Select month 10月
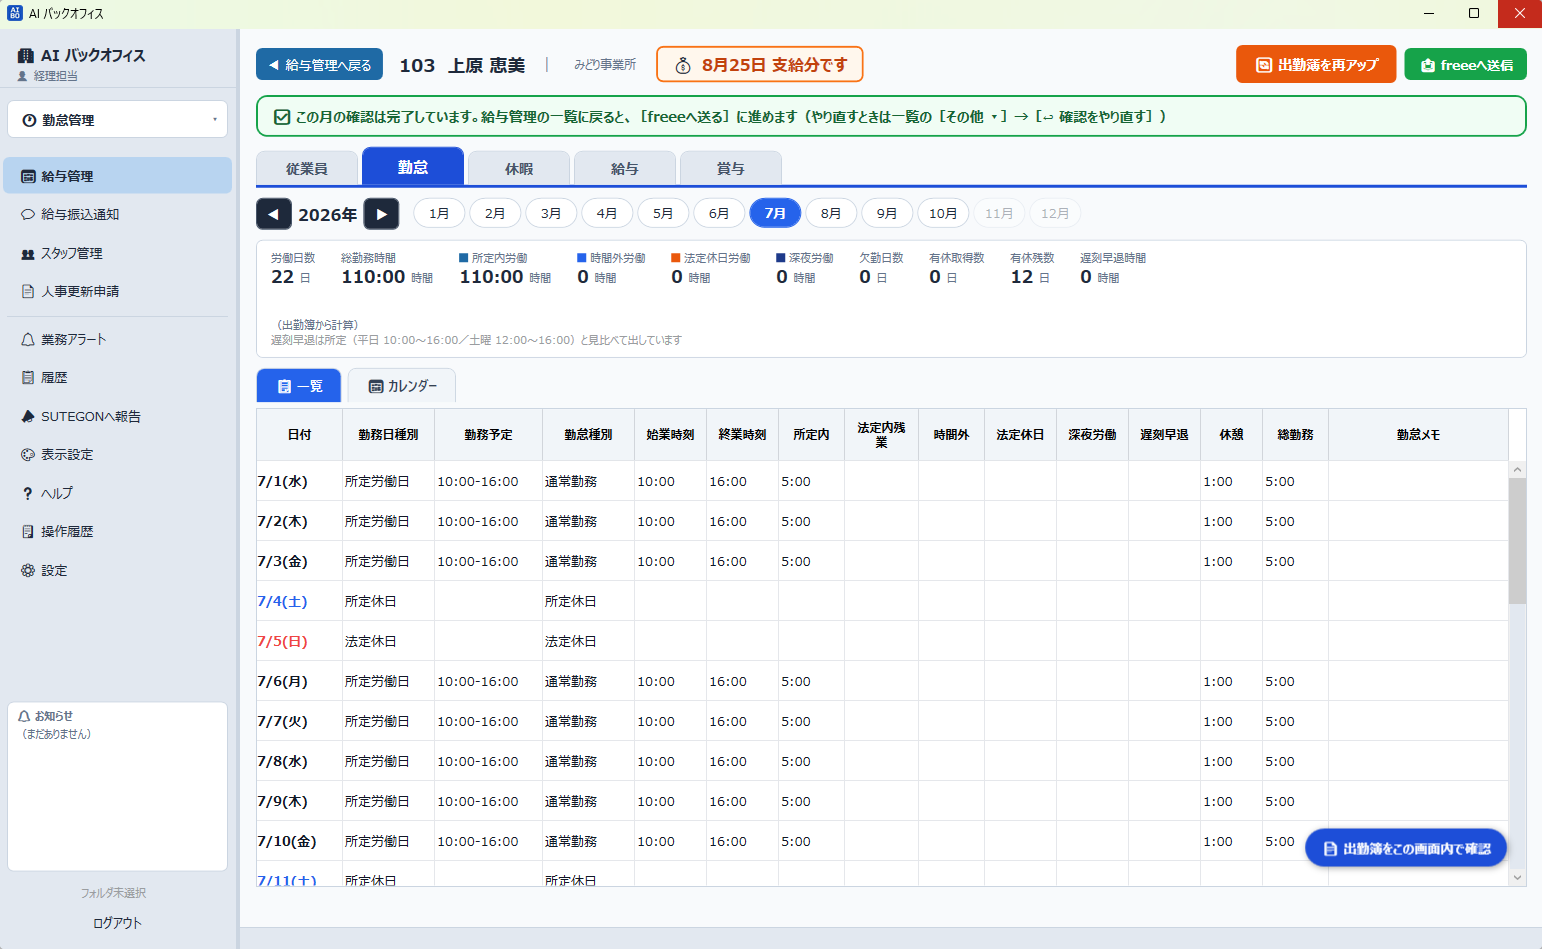The width and height of the screenshot is (1542, 949). pos(943,213)
